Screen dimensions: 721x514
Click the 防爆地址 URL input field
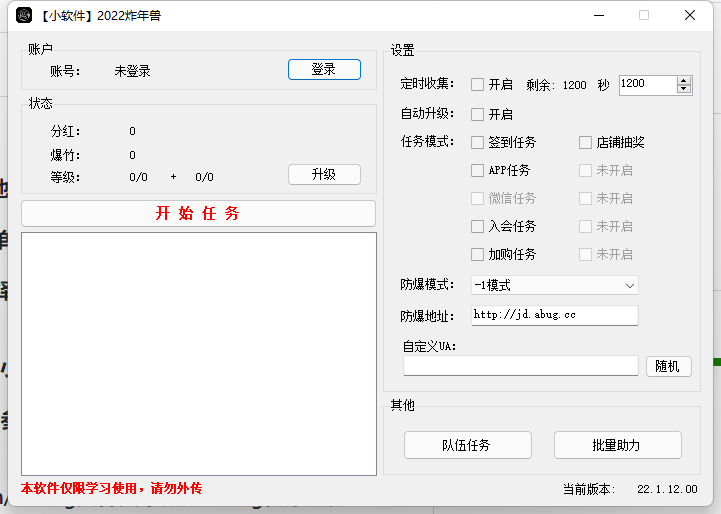(554, 316)
